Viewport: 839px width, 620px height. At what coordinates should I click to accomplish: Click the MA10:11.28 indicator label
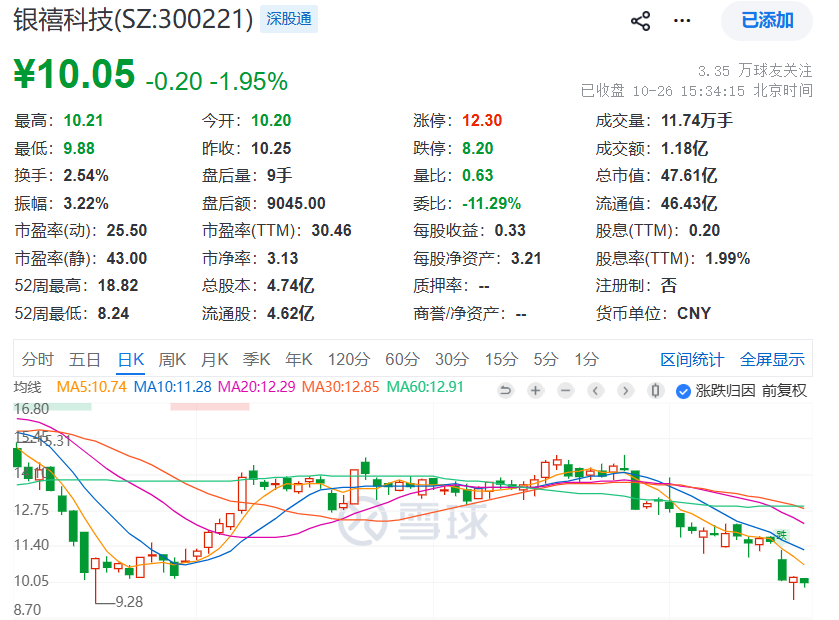click(x=172, y=387)
